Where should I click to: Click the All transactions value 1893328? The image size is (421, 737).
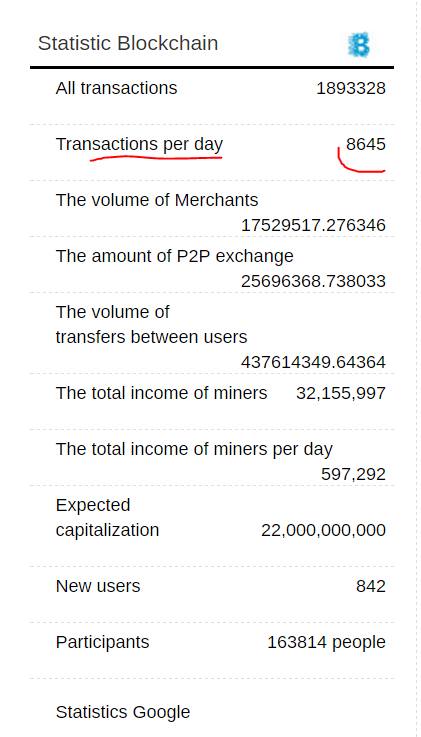pos(351,88)
